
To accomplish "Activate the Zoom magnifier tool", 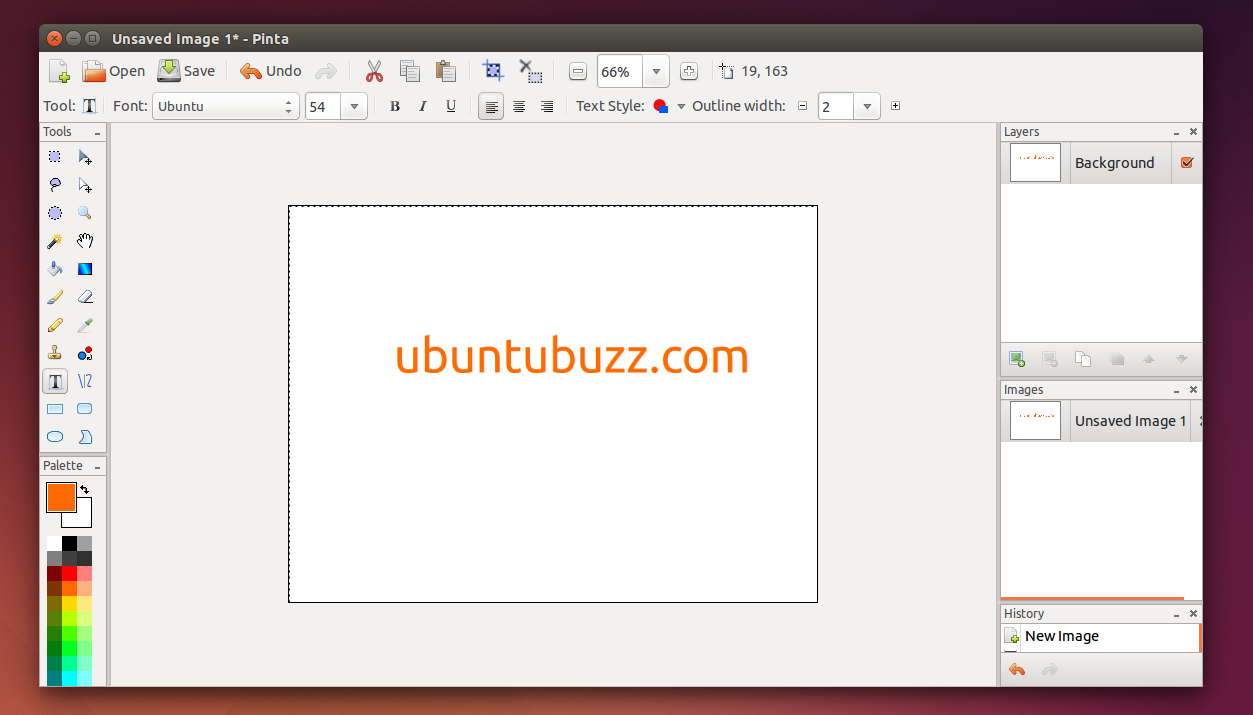I will coord(85,213).
